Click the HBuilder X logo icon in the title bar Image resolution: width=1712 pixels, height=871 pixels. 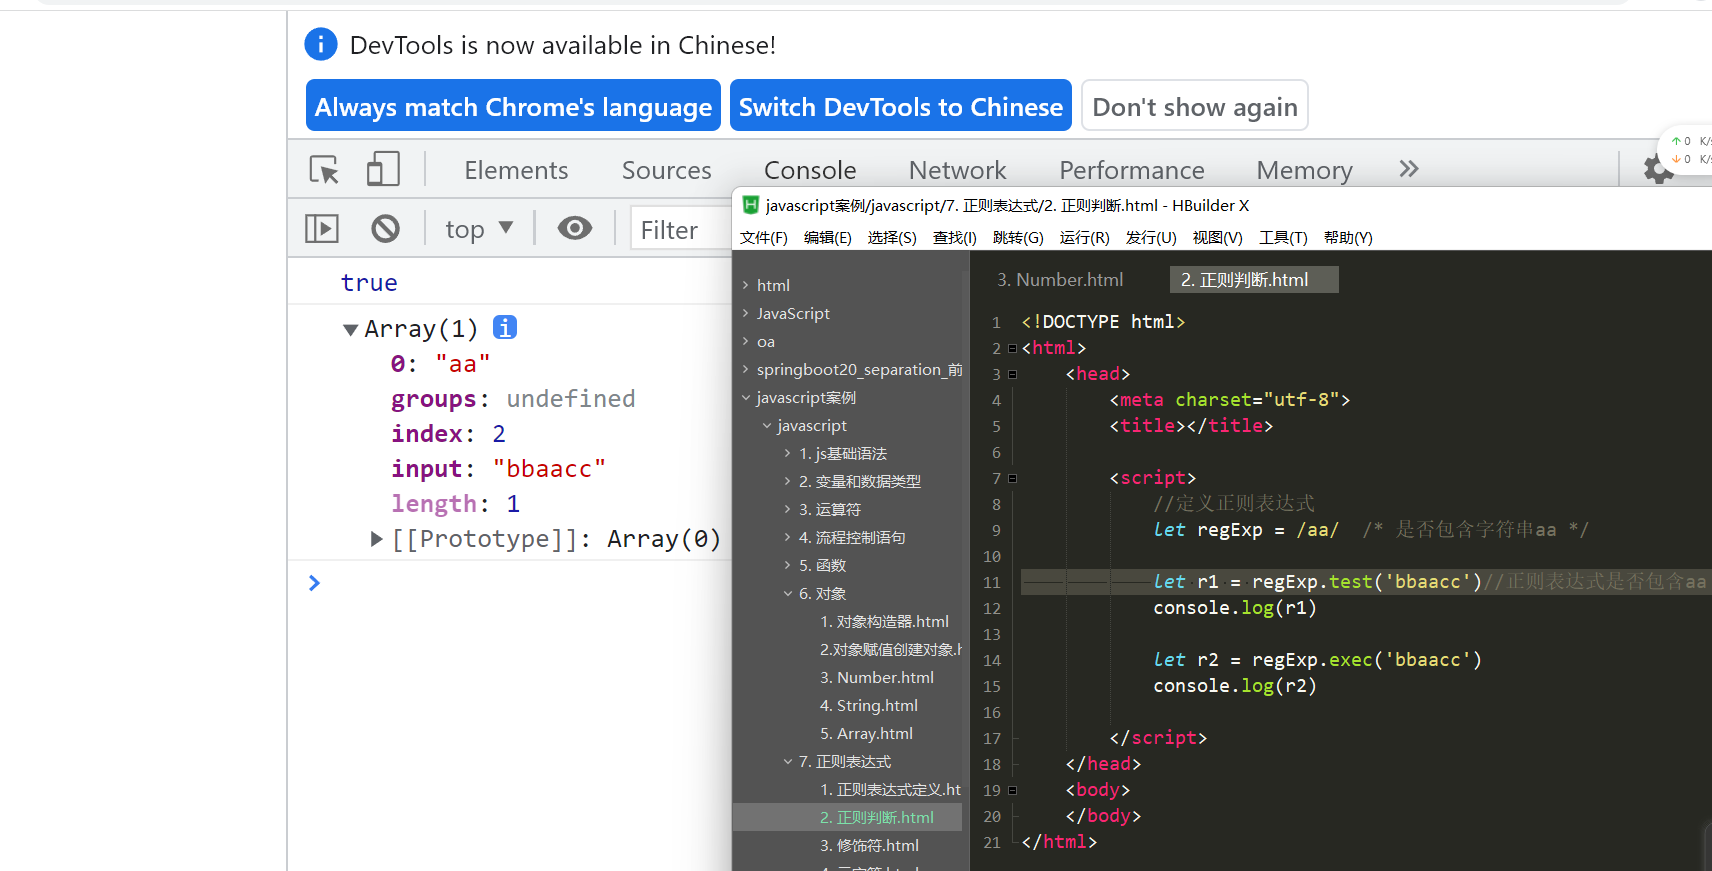coord(750,205)
